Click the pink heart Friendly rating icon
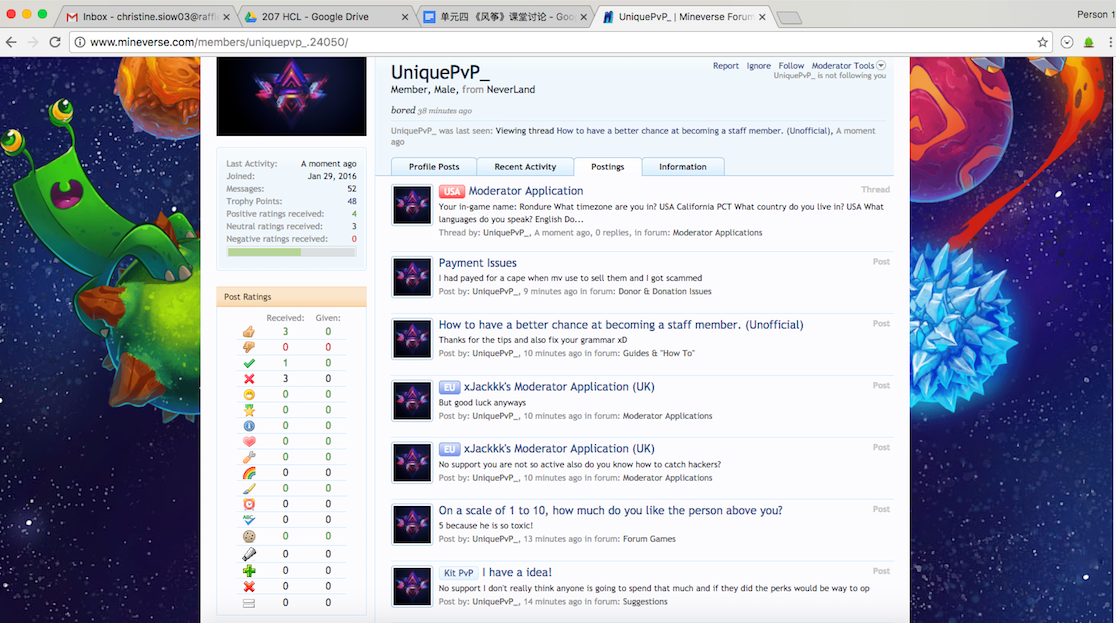The height and width of the screenshot is (623, 1116). coord(248,441)
